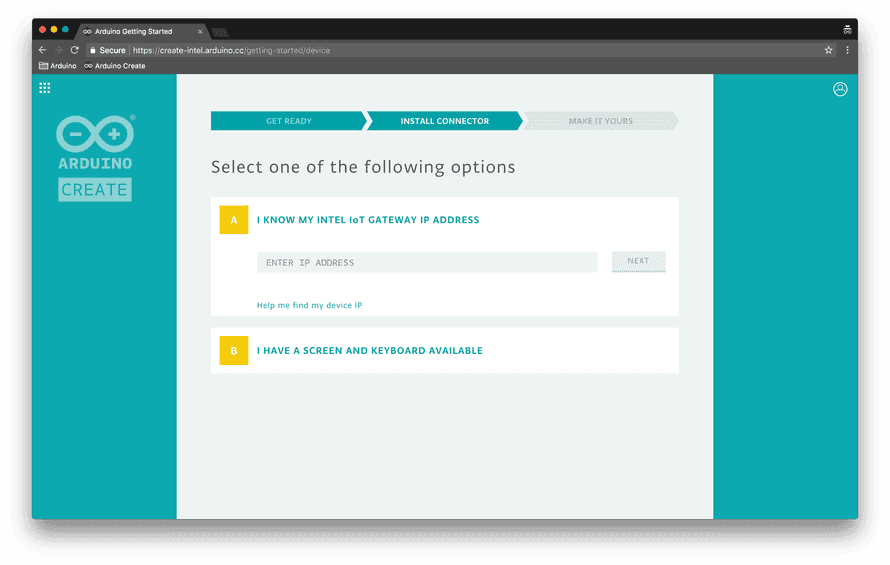Screen dimensions: 890x565
Task: Open the Chrome three-dot menu
Action: point(848,50)
